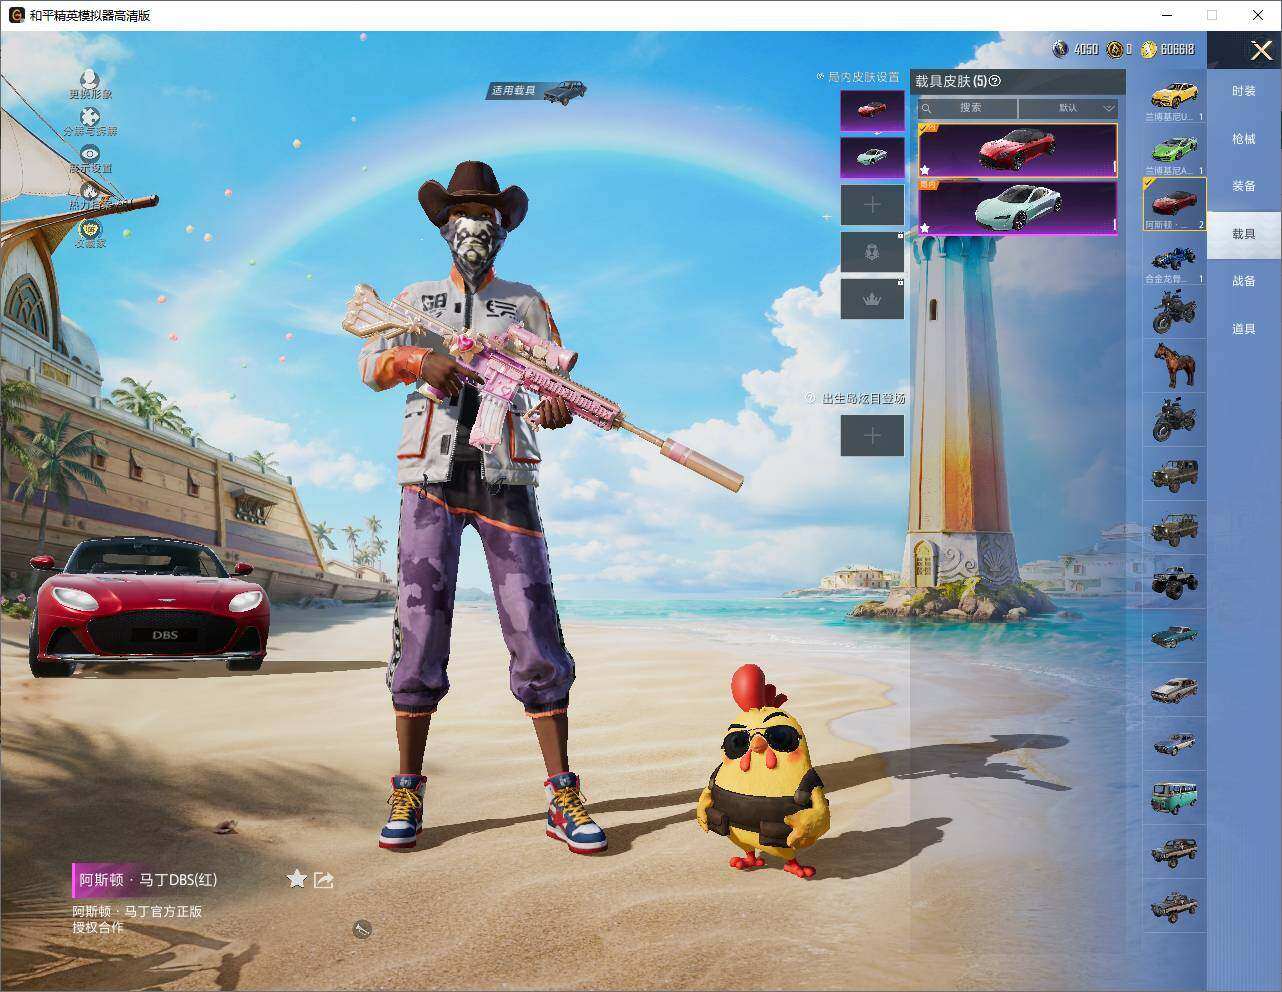Open the 更换形象 avatar icon
The height and width of the screenshot is (992, 1282).
[90, 78]
